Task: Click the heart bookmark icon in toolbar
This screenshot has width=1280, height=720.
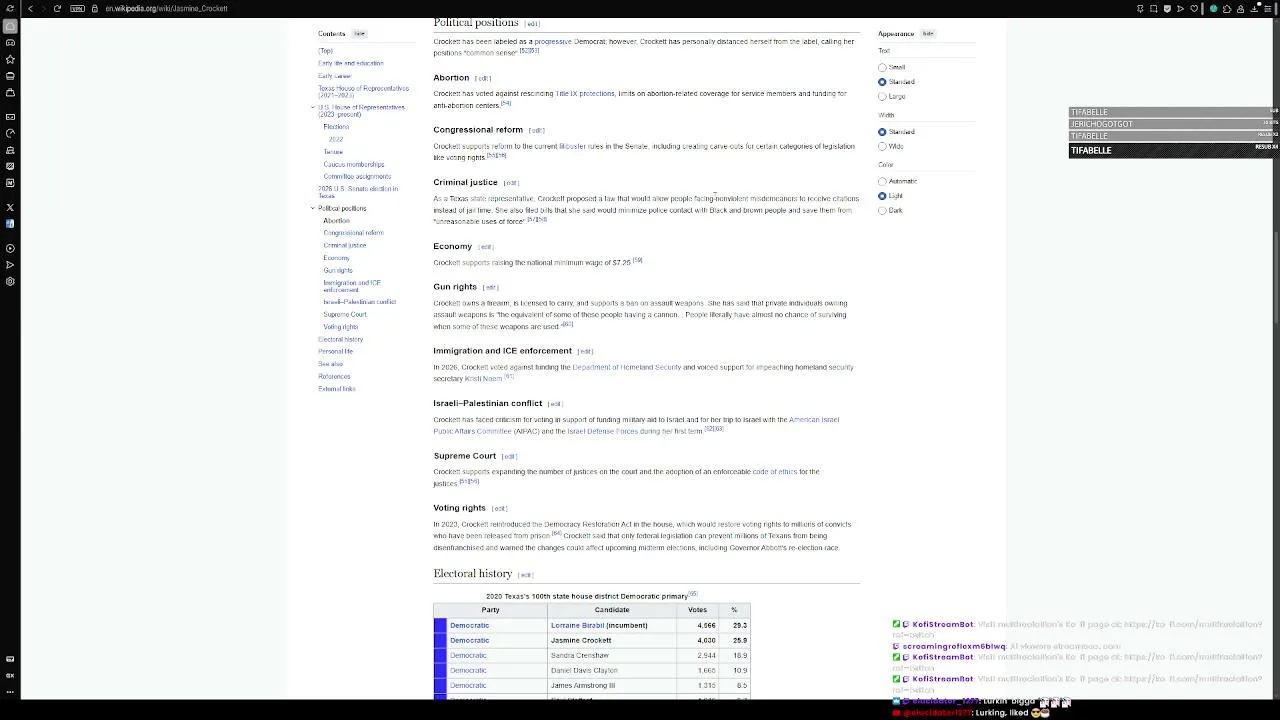Action: [x=1194, y=8]
